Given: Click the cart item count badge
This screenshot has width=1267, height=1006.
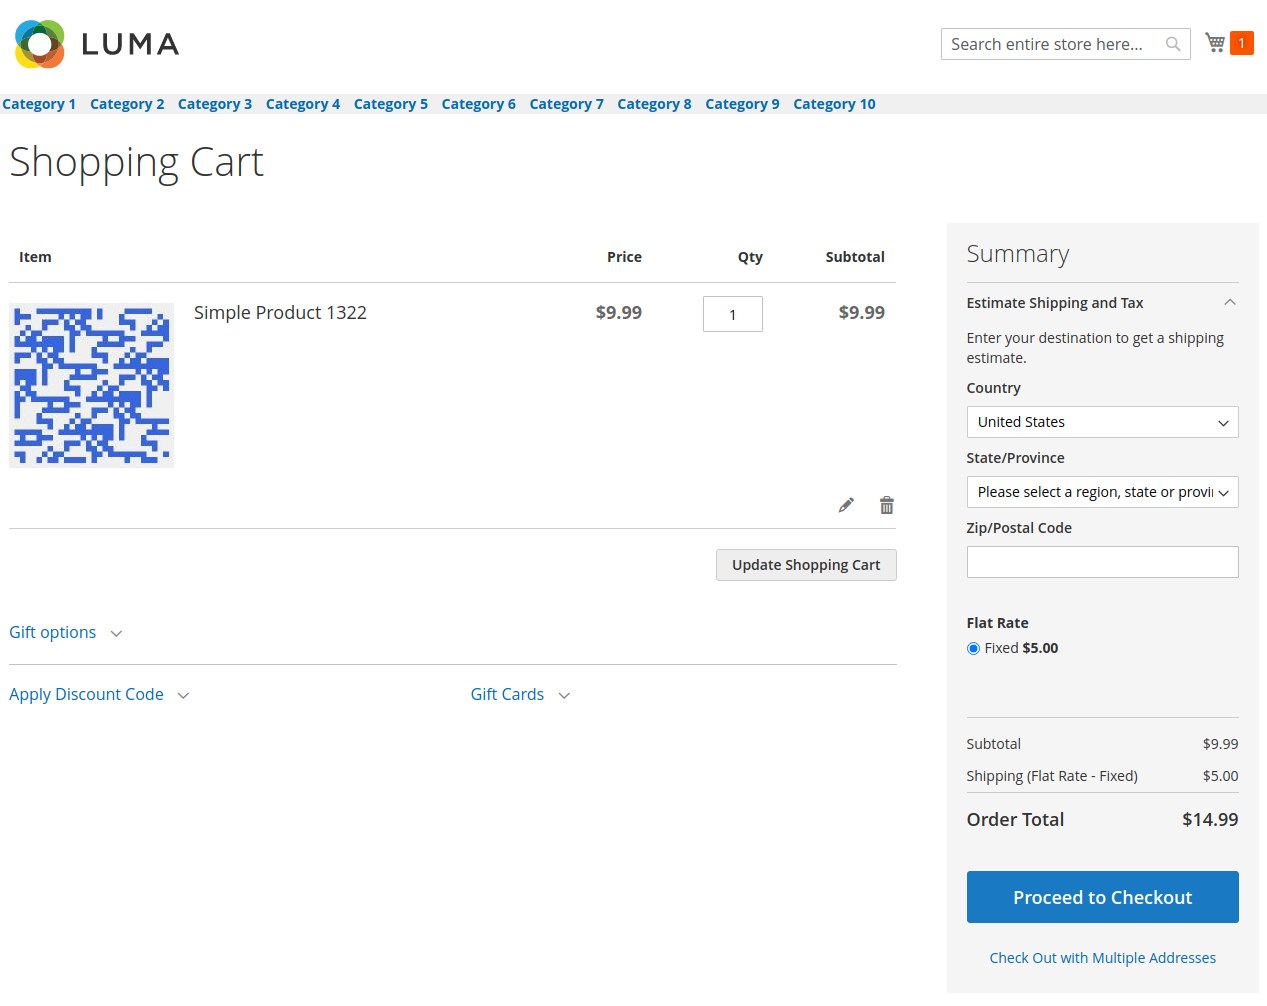Looking at the screenshot, I should click(x=1242, y=43).
